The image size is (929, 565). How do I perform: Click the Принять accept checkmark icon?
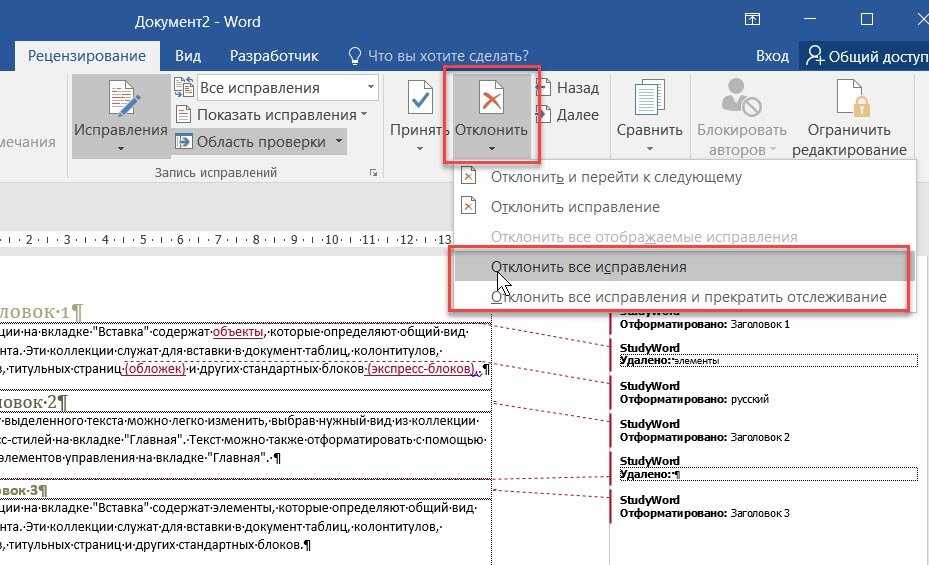(x=419, y=98)
